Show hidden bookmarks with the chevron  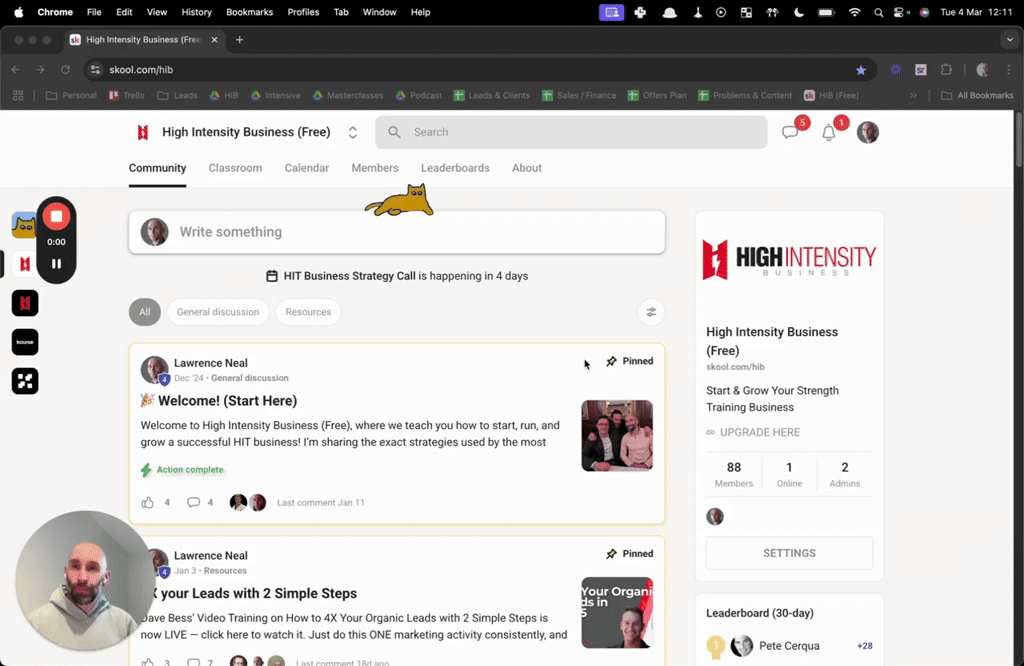(x=913, y=95)
